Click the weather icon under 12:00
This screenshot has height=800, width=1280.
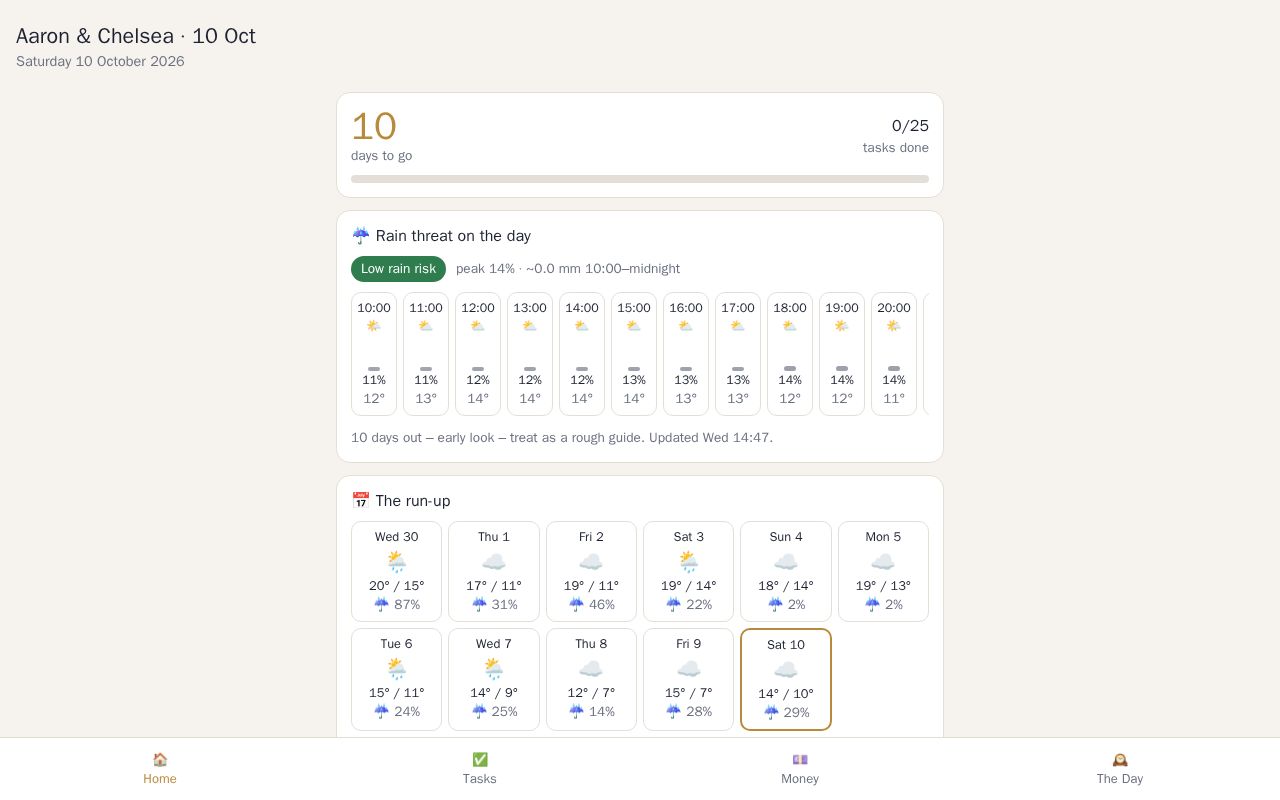478,326
